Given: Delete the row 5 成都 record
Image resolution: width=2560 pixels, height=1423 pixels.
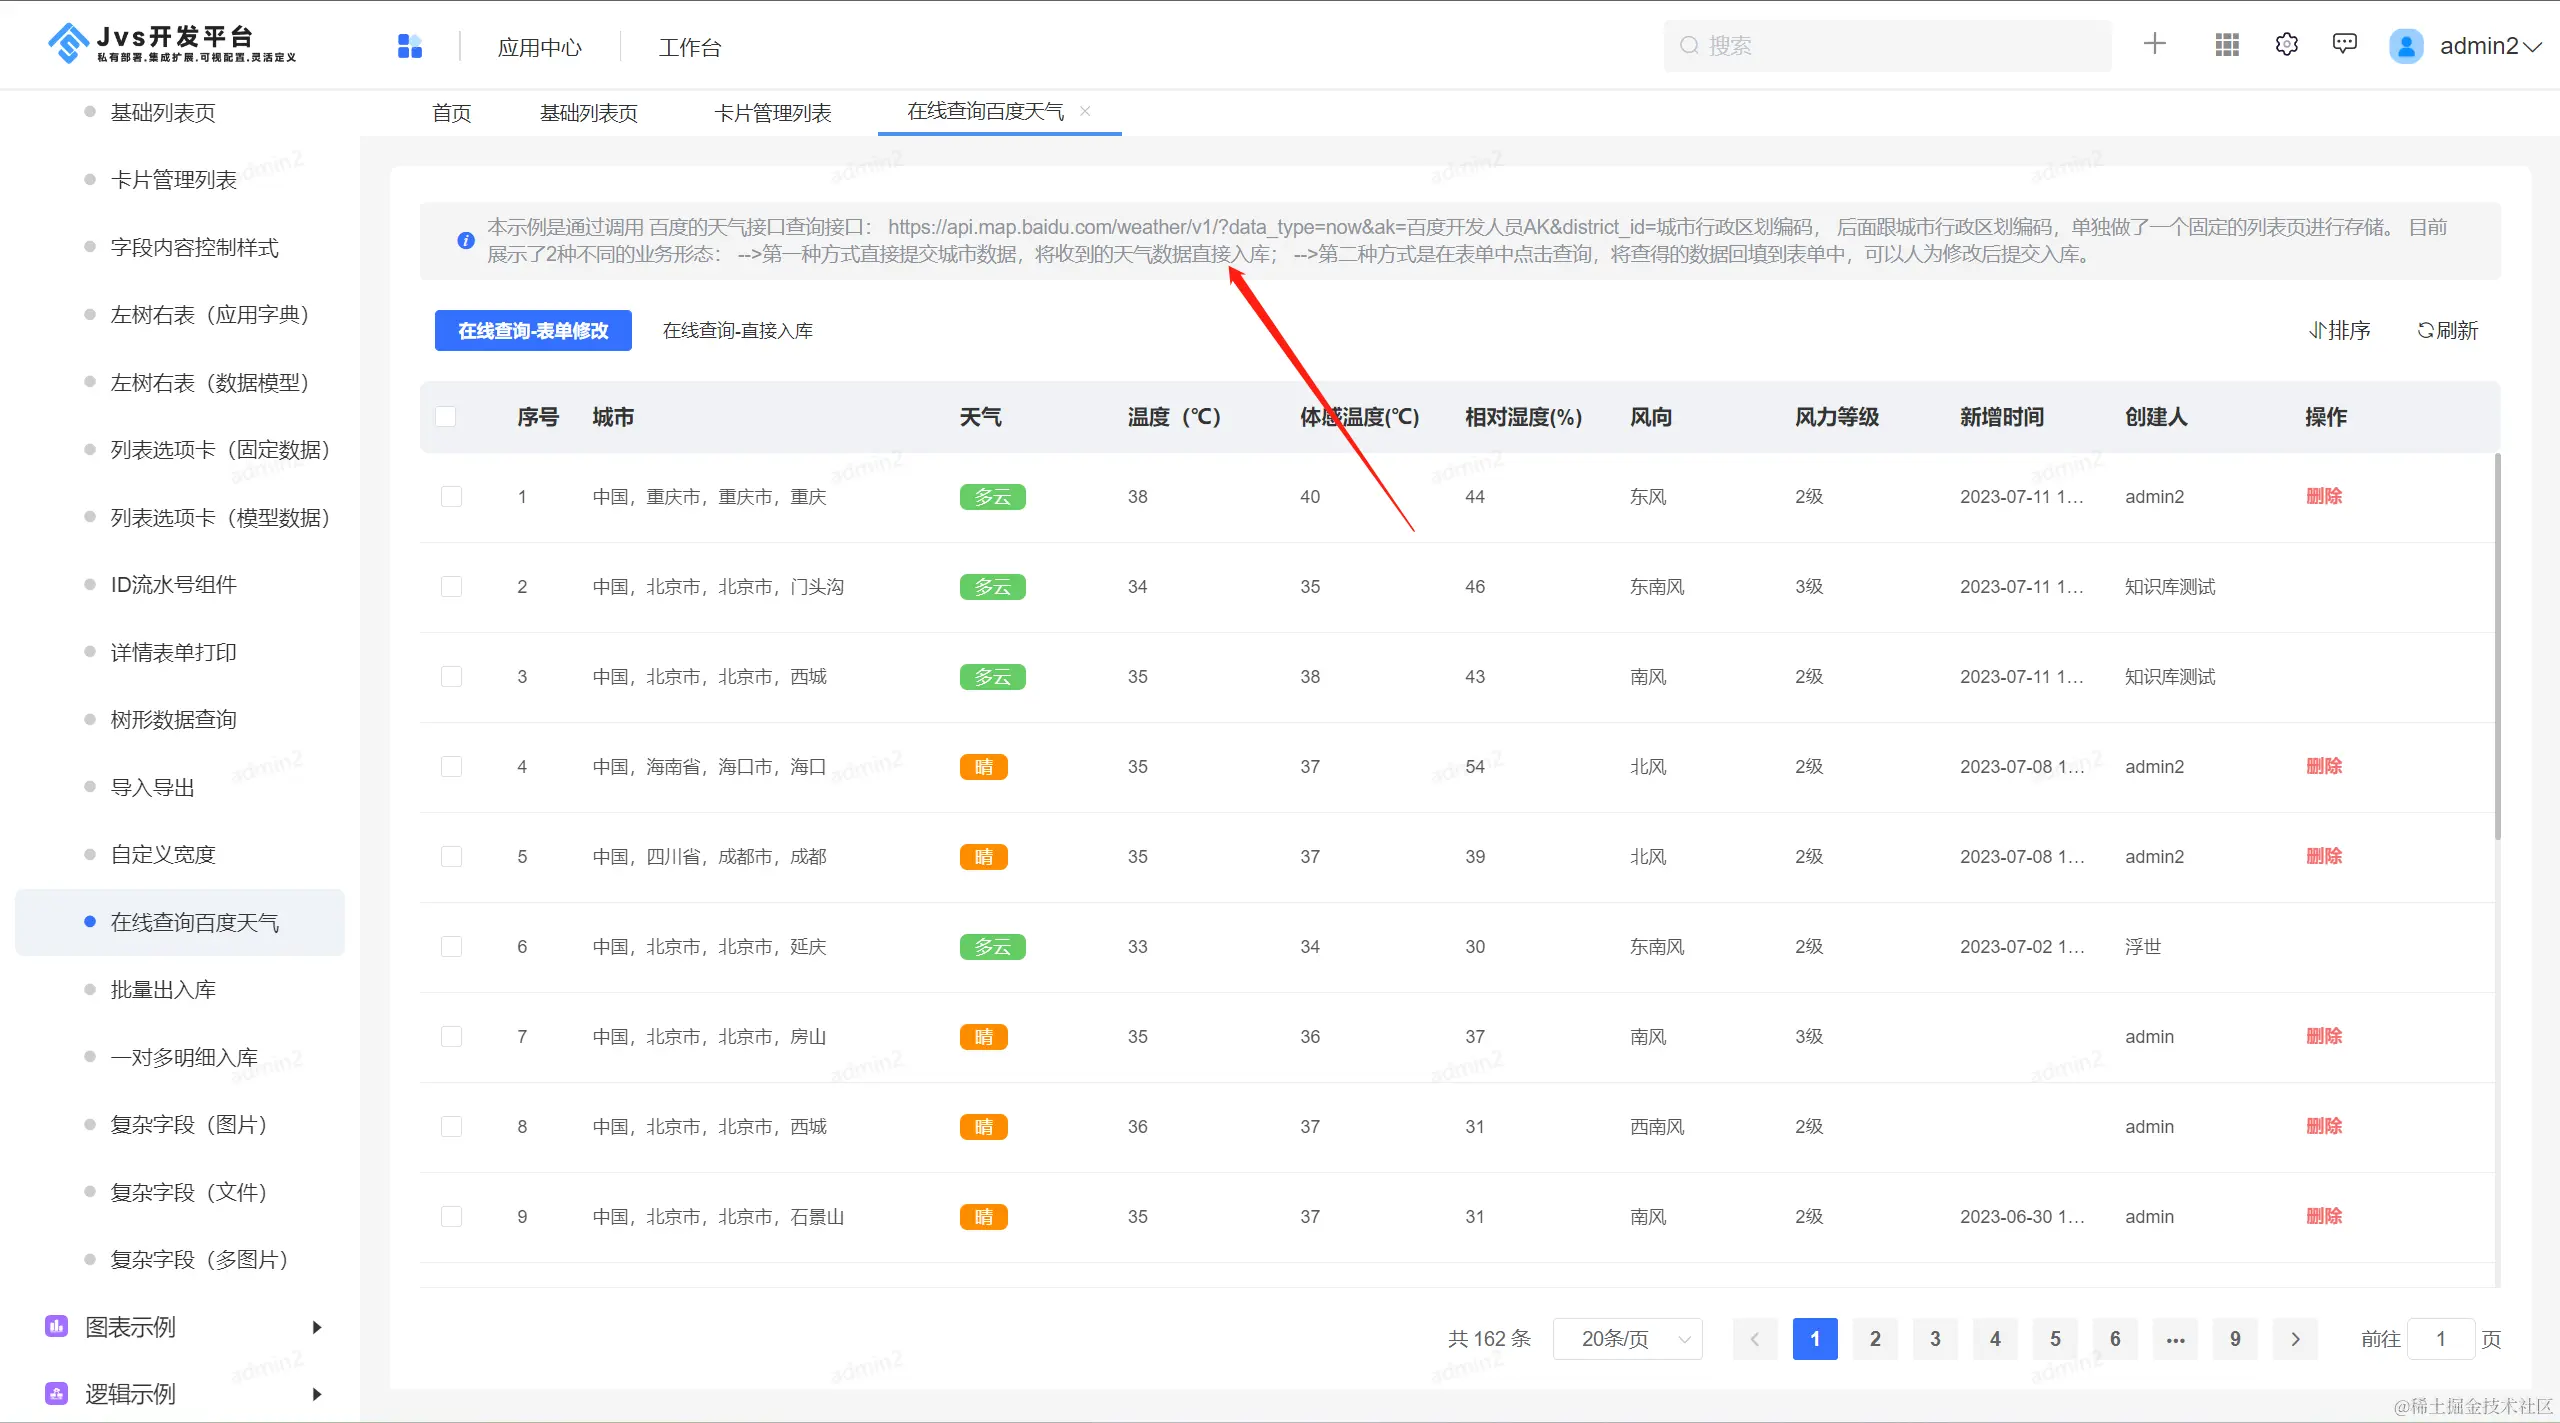Looking at the screenshot, I should (2323, 857).
